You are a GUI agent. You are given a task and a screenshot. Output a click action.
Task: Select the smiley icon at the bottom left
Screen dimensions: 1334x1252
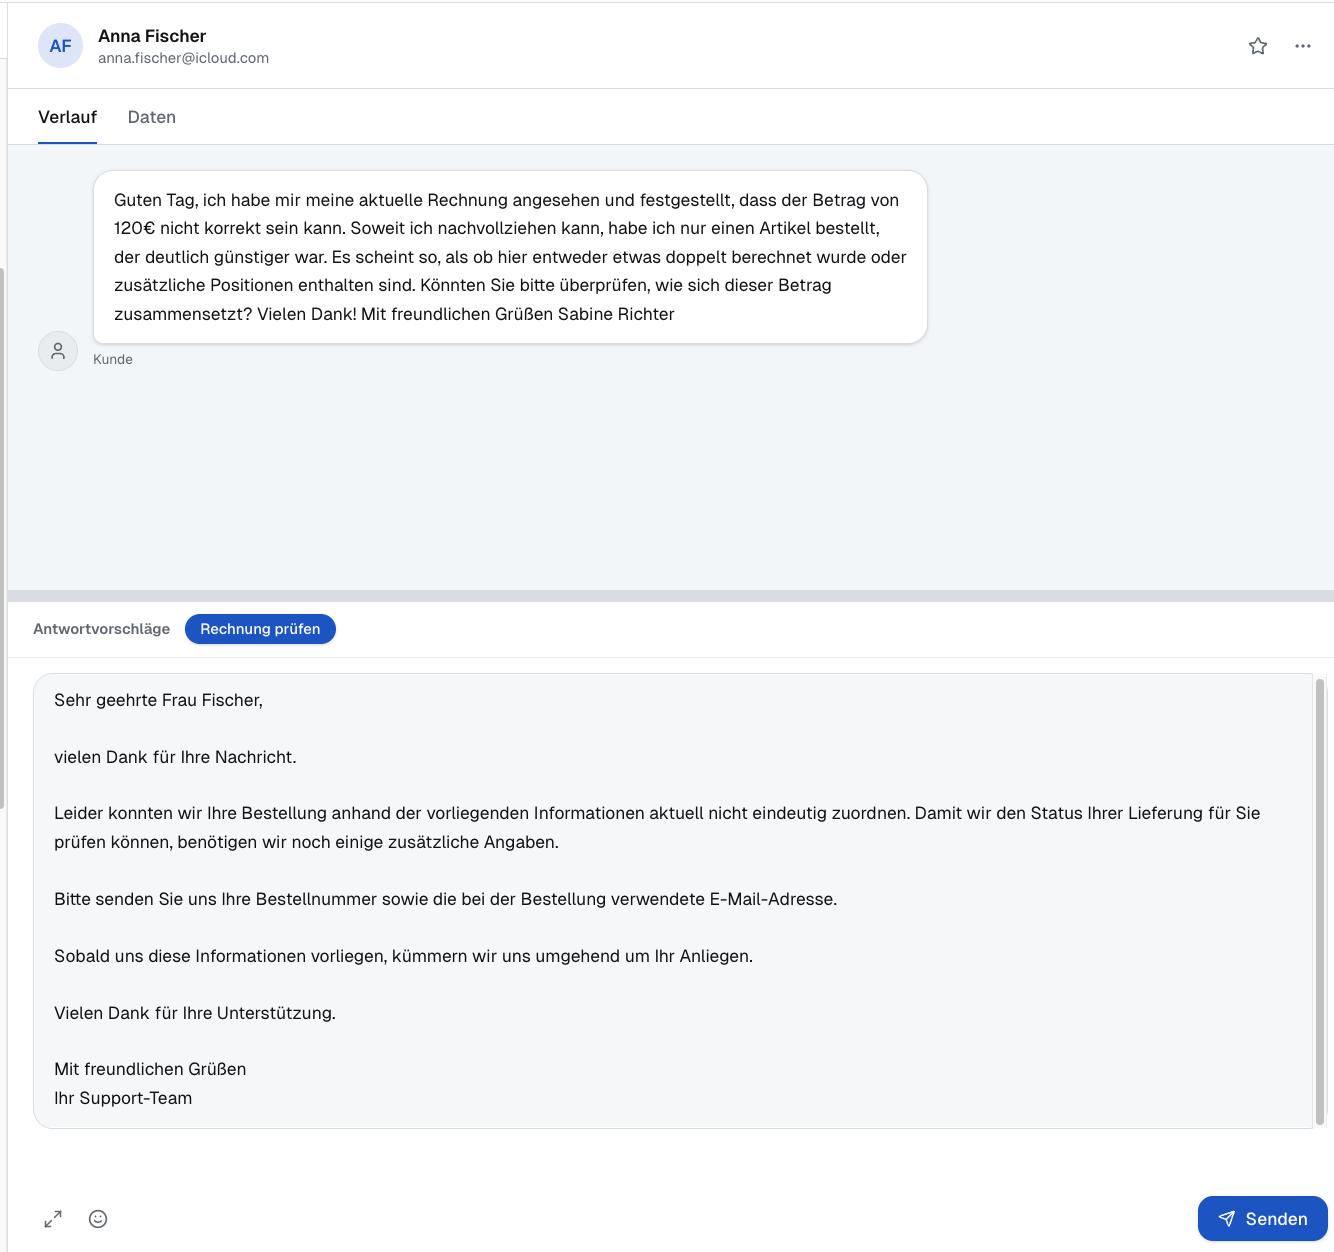point(97,1219)
